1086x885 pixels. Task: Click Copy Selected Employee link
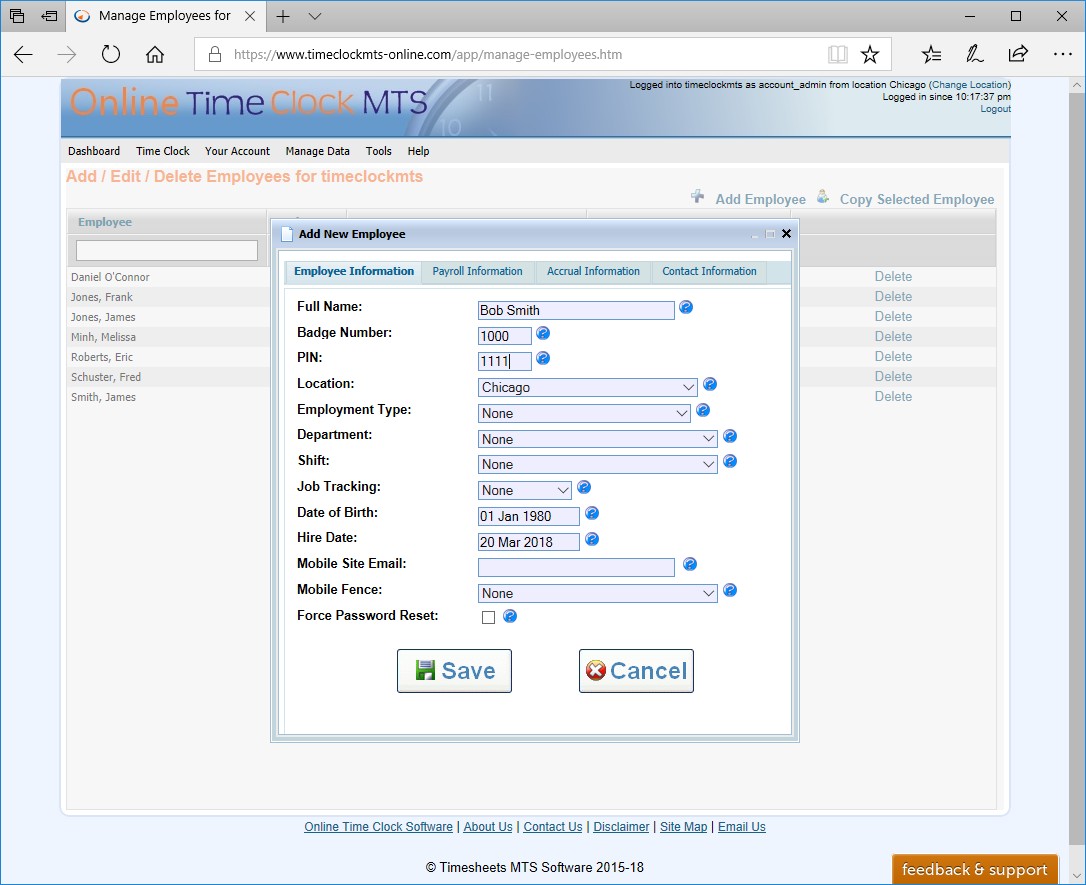[917, 199]
